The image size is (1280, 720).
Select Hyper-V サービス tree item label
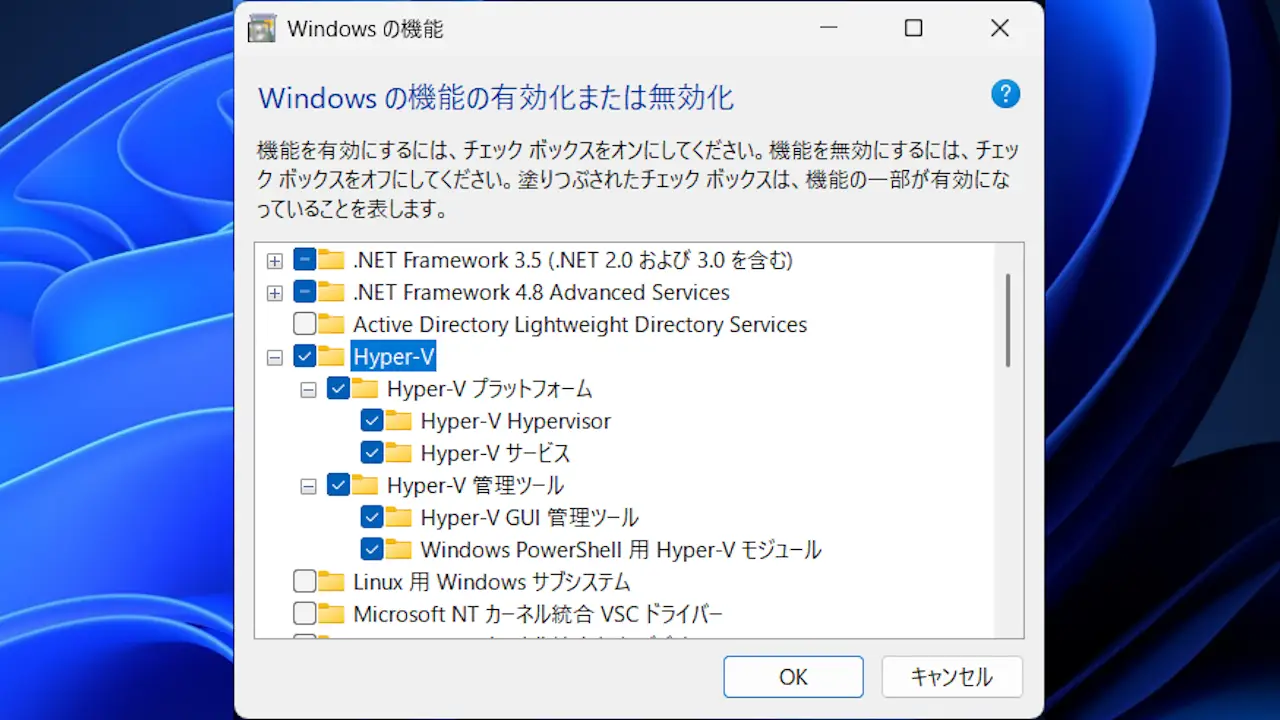tap(495, 453)
